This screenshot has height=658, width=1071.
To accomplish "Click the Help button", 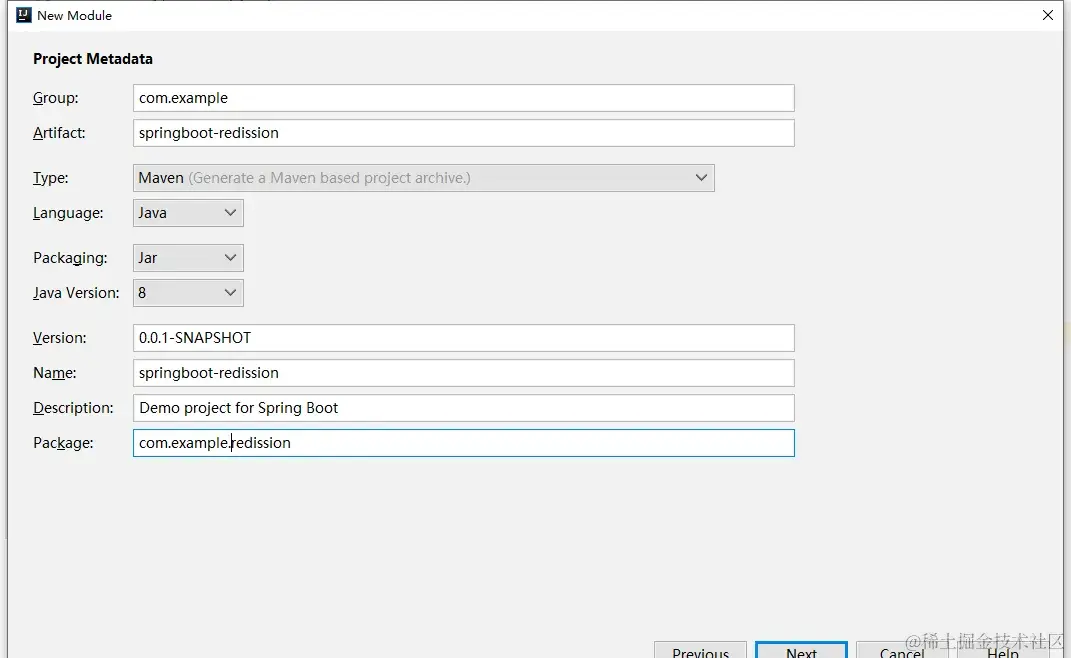I will pyautogui.click(x=1003, y=650).
